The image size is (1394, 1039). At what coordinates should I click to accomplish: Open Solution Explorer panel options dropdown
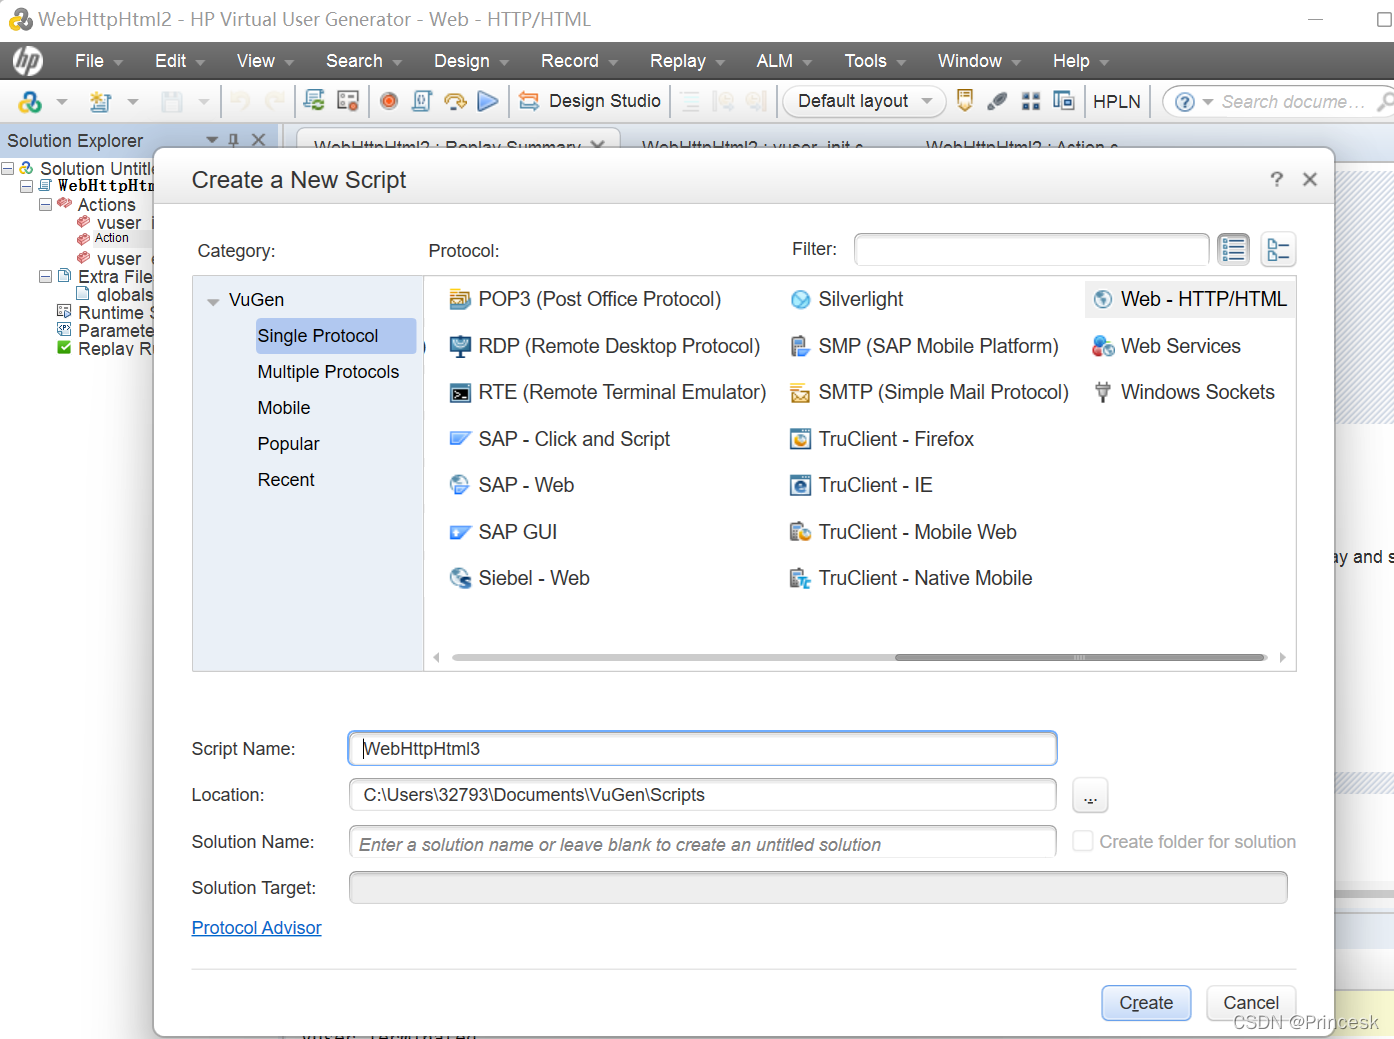point(212,140)
